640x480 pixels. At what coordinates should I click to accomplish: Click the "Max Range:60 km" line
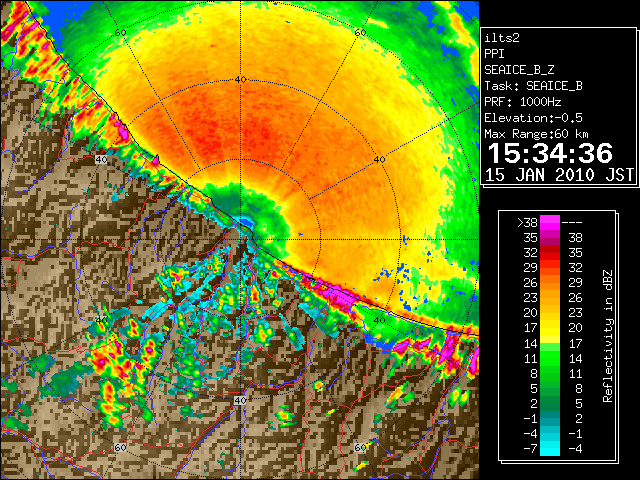[x=536, y=134]
